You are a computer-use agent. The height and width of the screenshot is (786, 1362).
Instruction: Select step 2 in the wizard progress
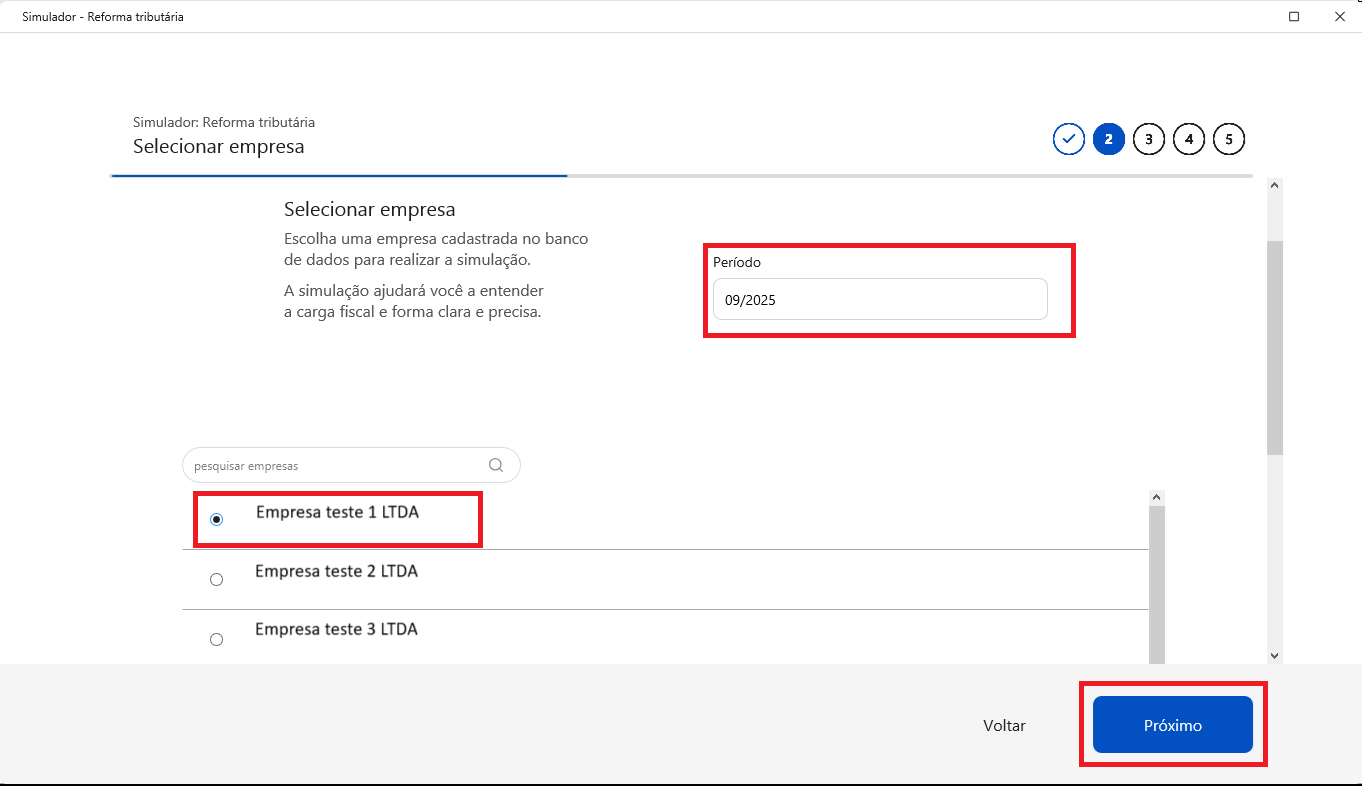coord(1109,139)
